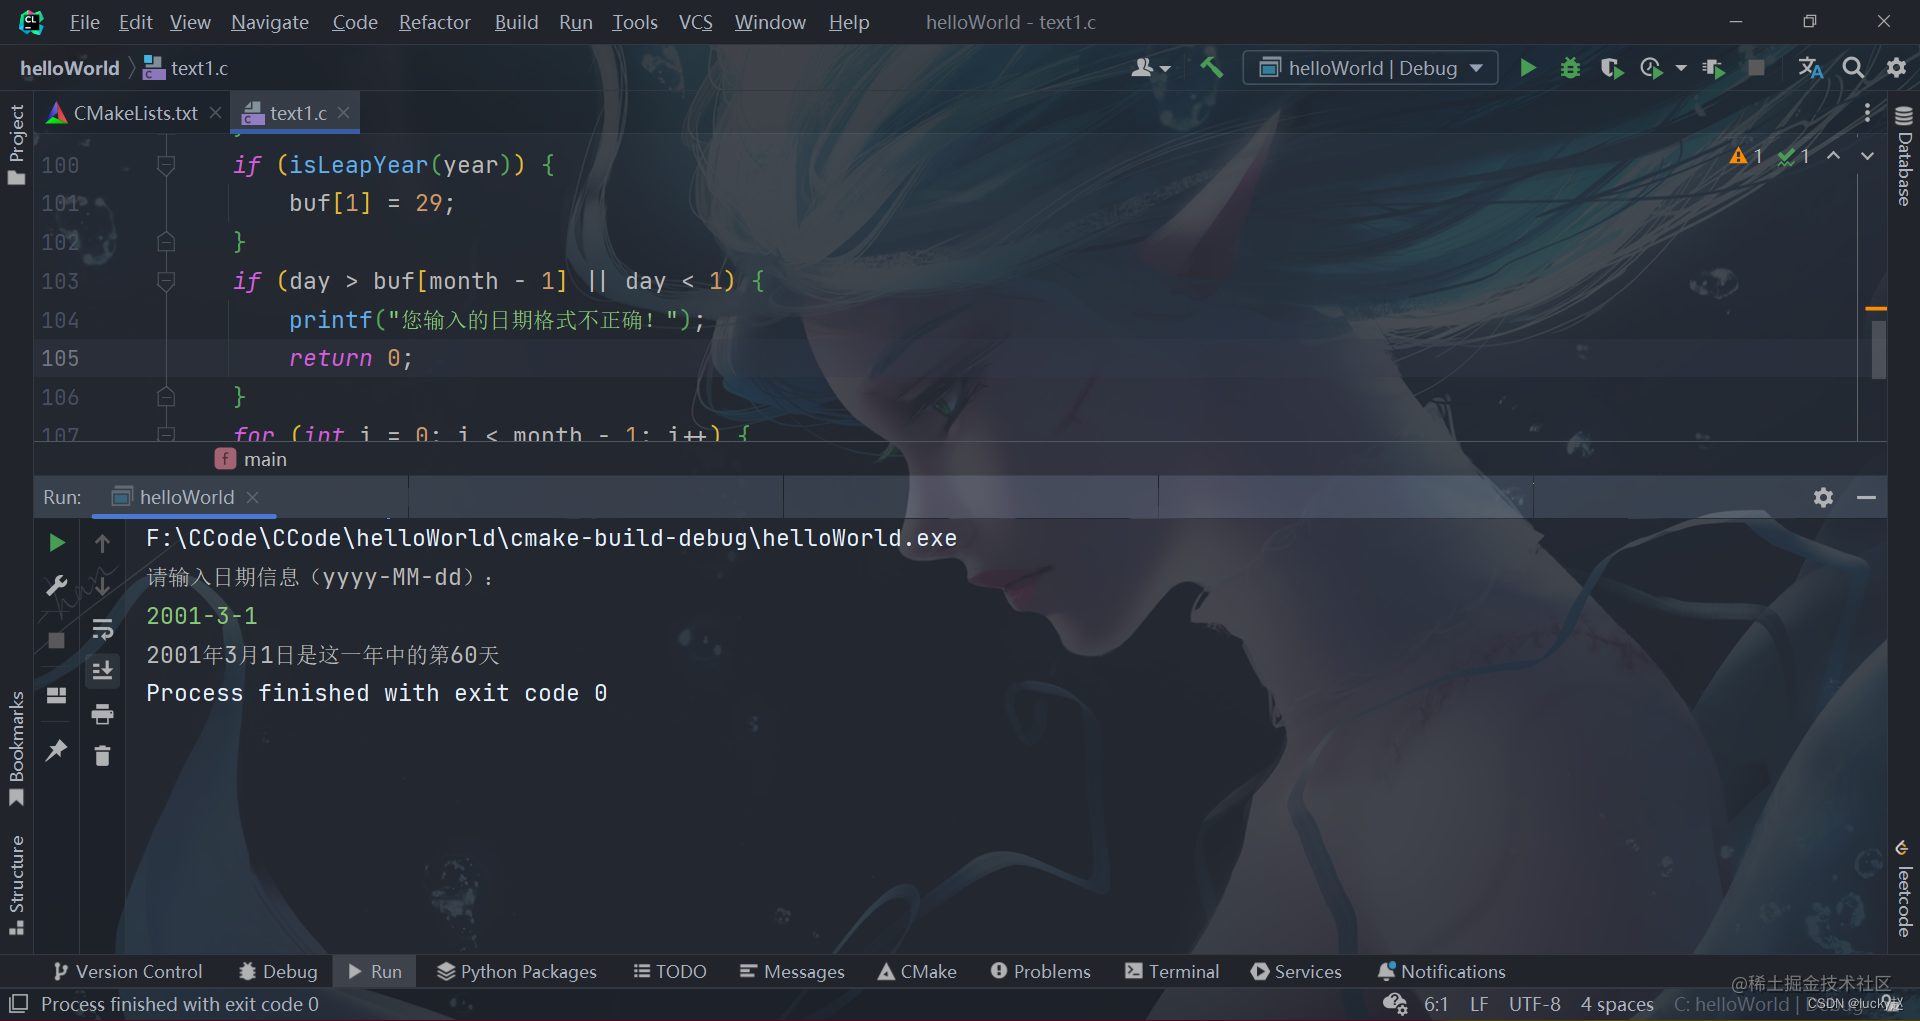The image size is (1920, 1021).
Task: Open the Refactor menu
Action: coord(434,22)
